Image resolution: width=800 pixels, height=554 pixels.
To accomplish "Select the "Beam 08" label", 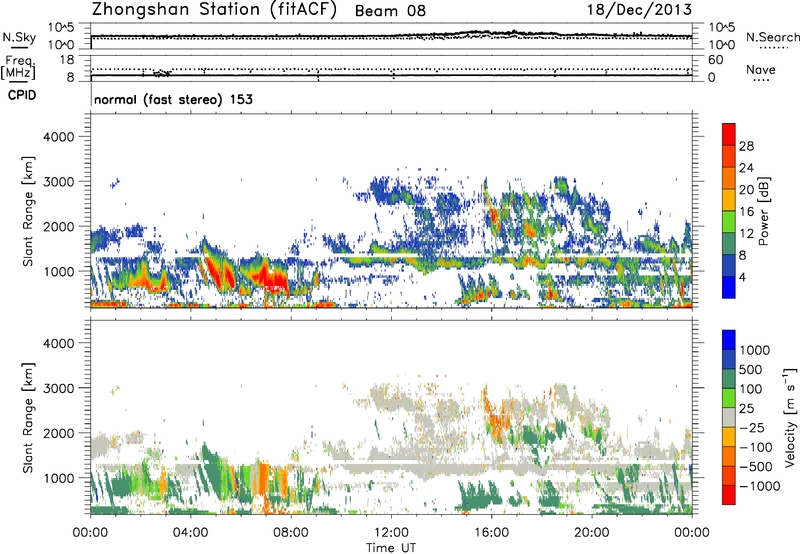I will (390, 11).
